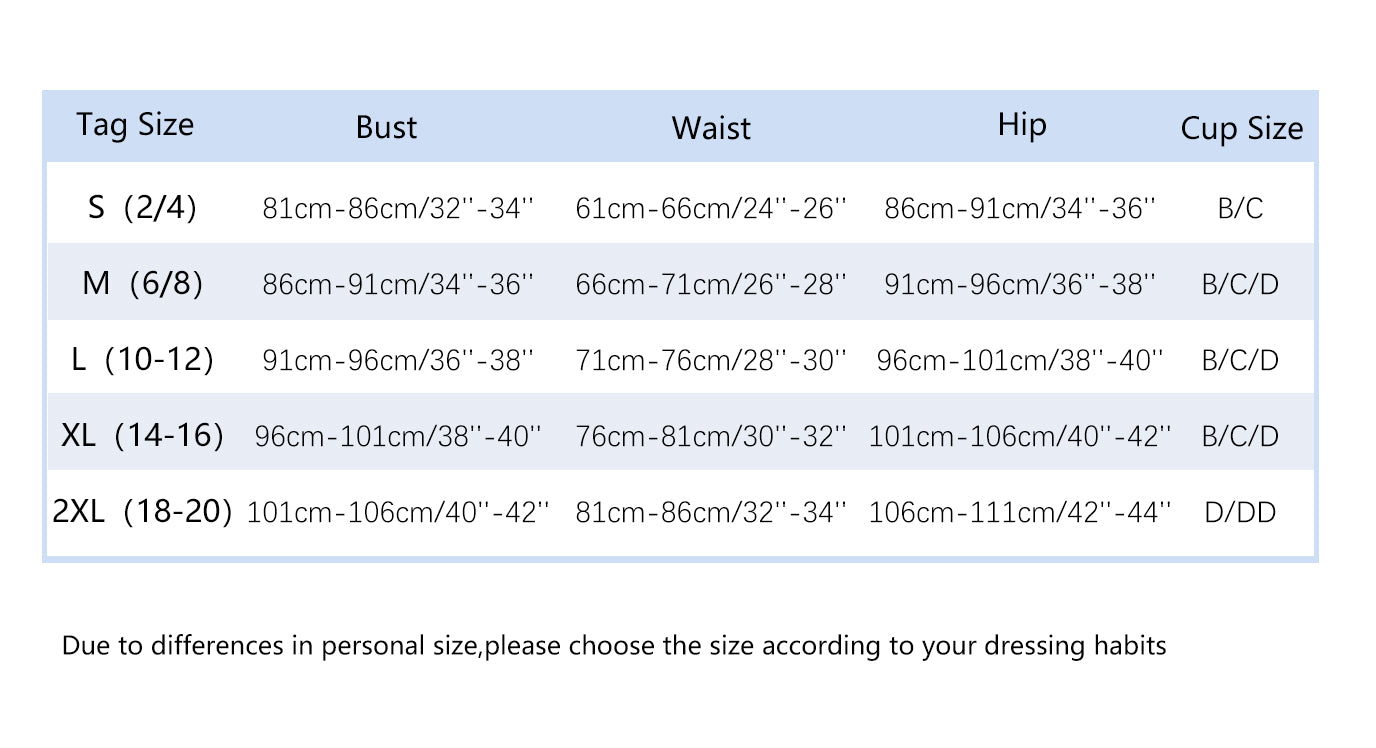This screenshot has height=748, width=1376.
Task: Click the personal size disclaimer text
Action: pos(614,646)
